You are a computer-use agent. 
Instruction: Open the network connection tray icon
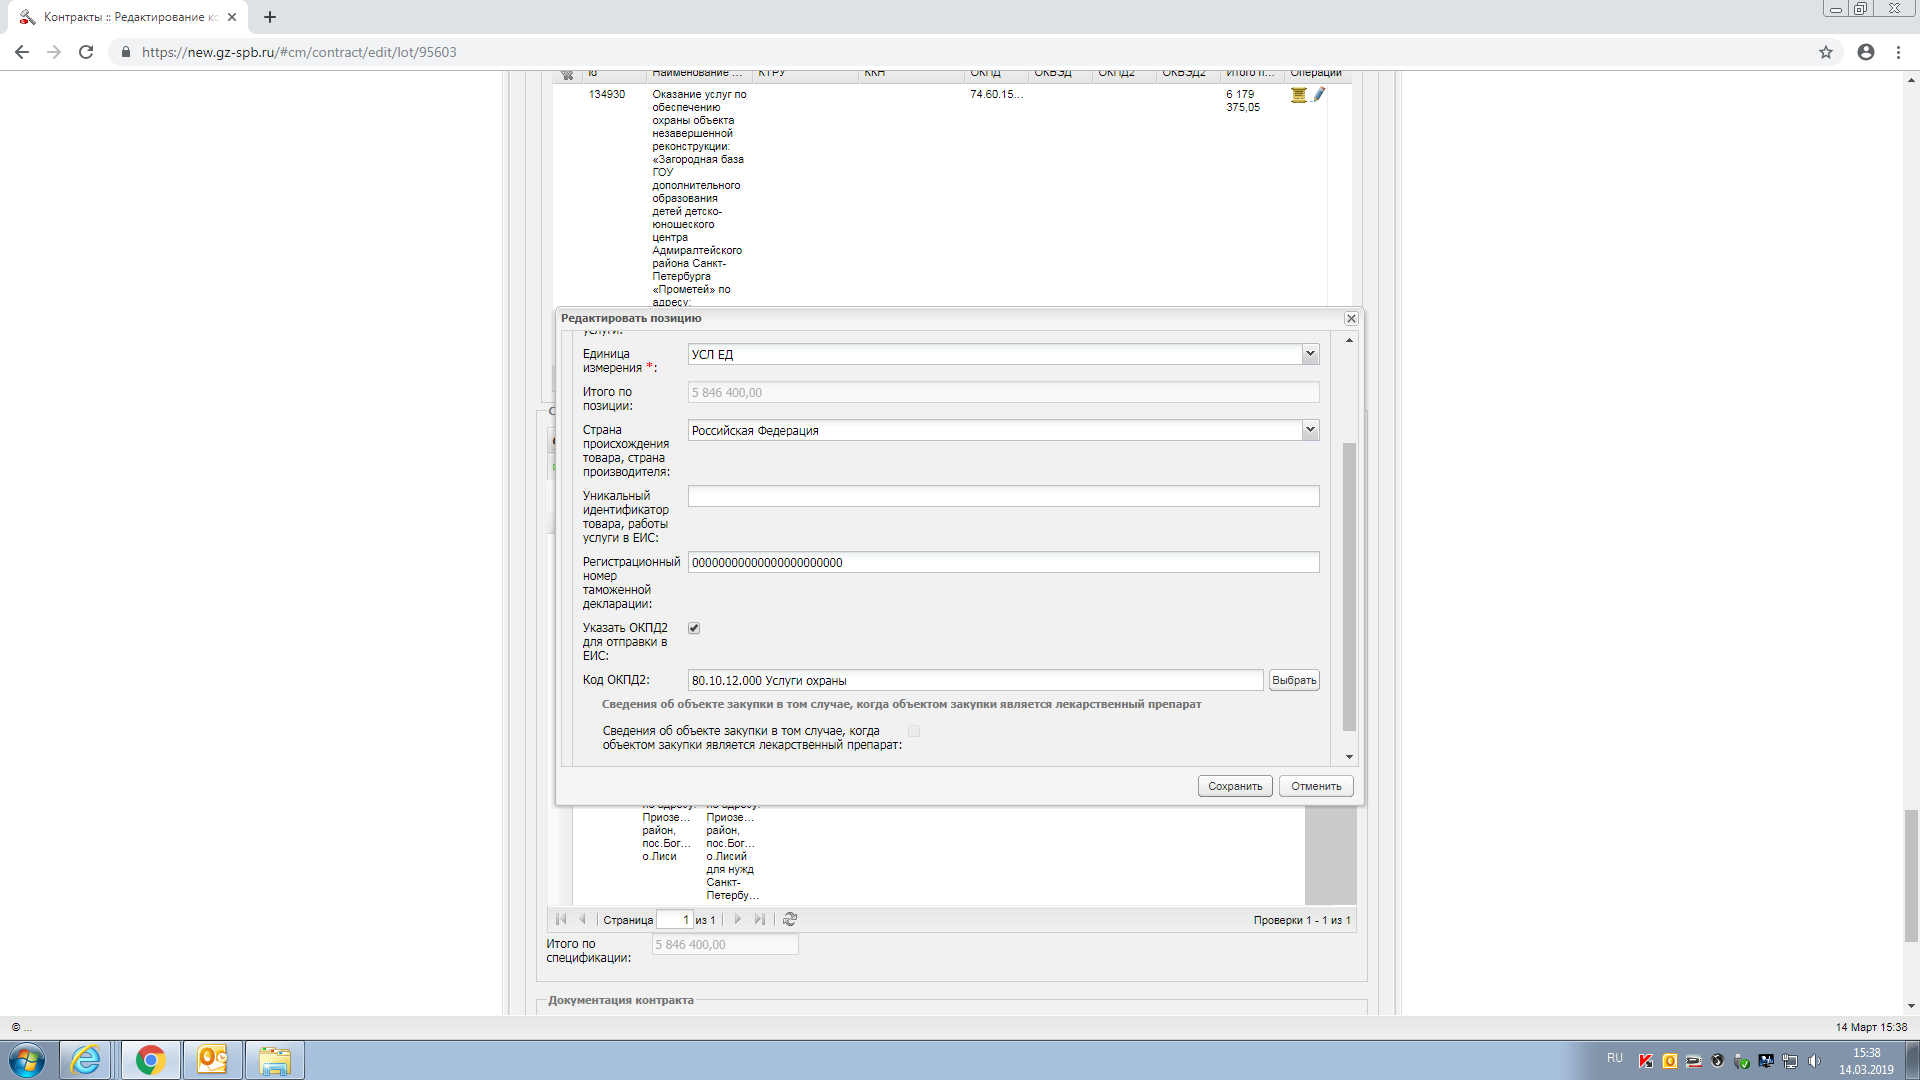tap(1790, 1061)
